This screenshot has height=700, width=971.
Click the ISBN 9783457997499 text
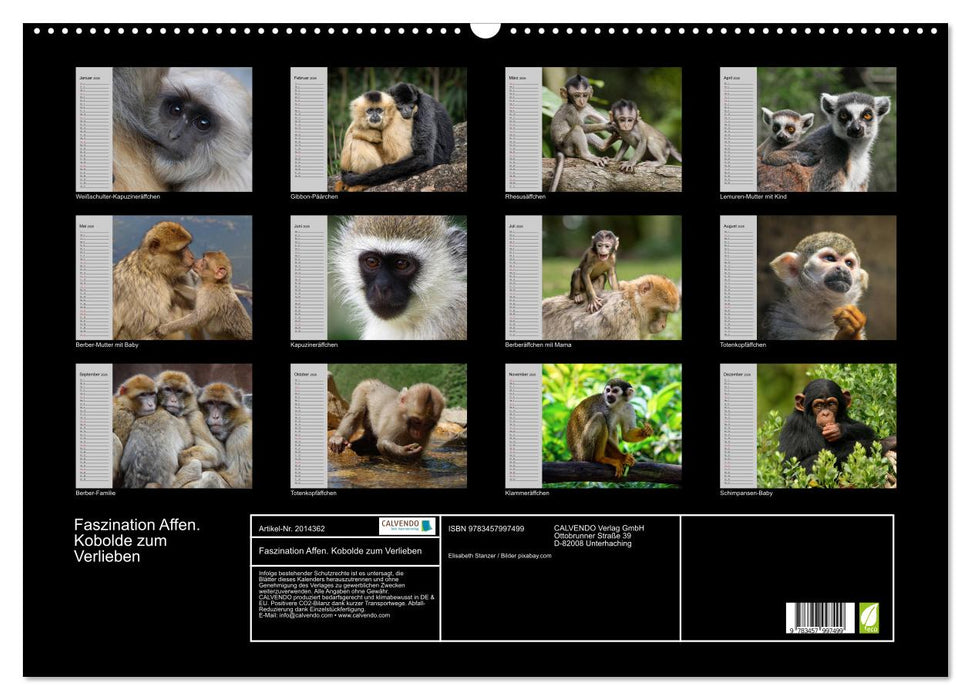[x=486, y=528]
